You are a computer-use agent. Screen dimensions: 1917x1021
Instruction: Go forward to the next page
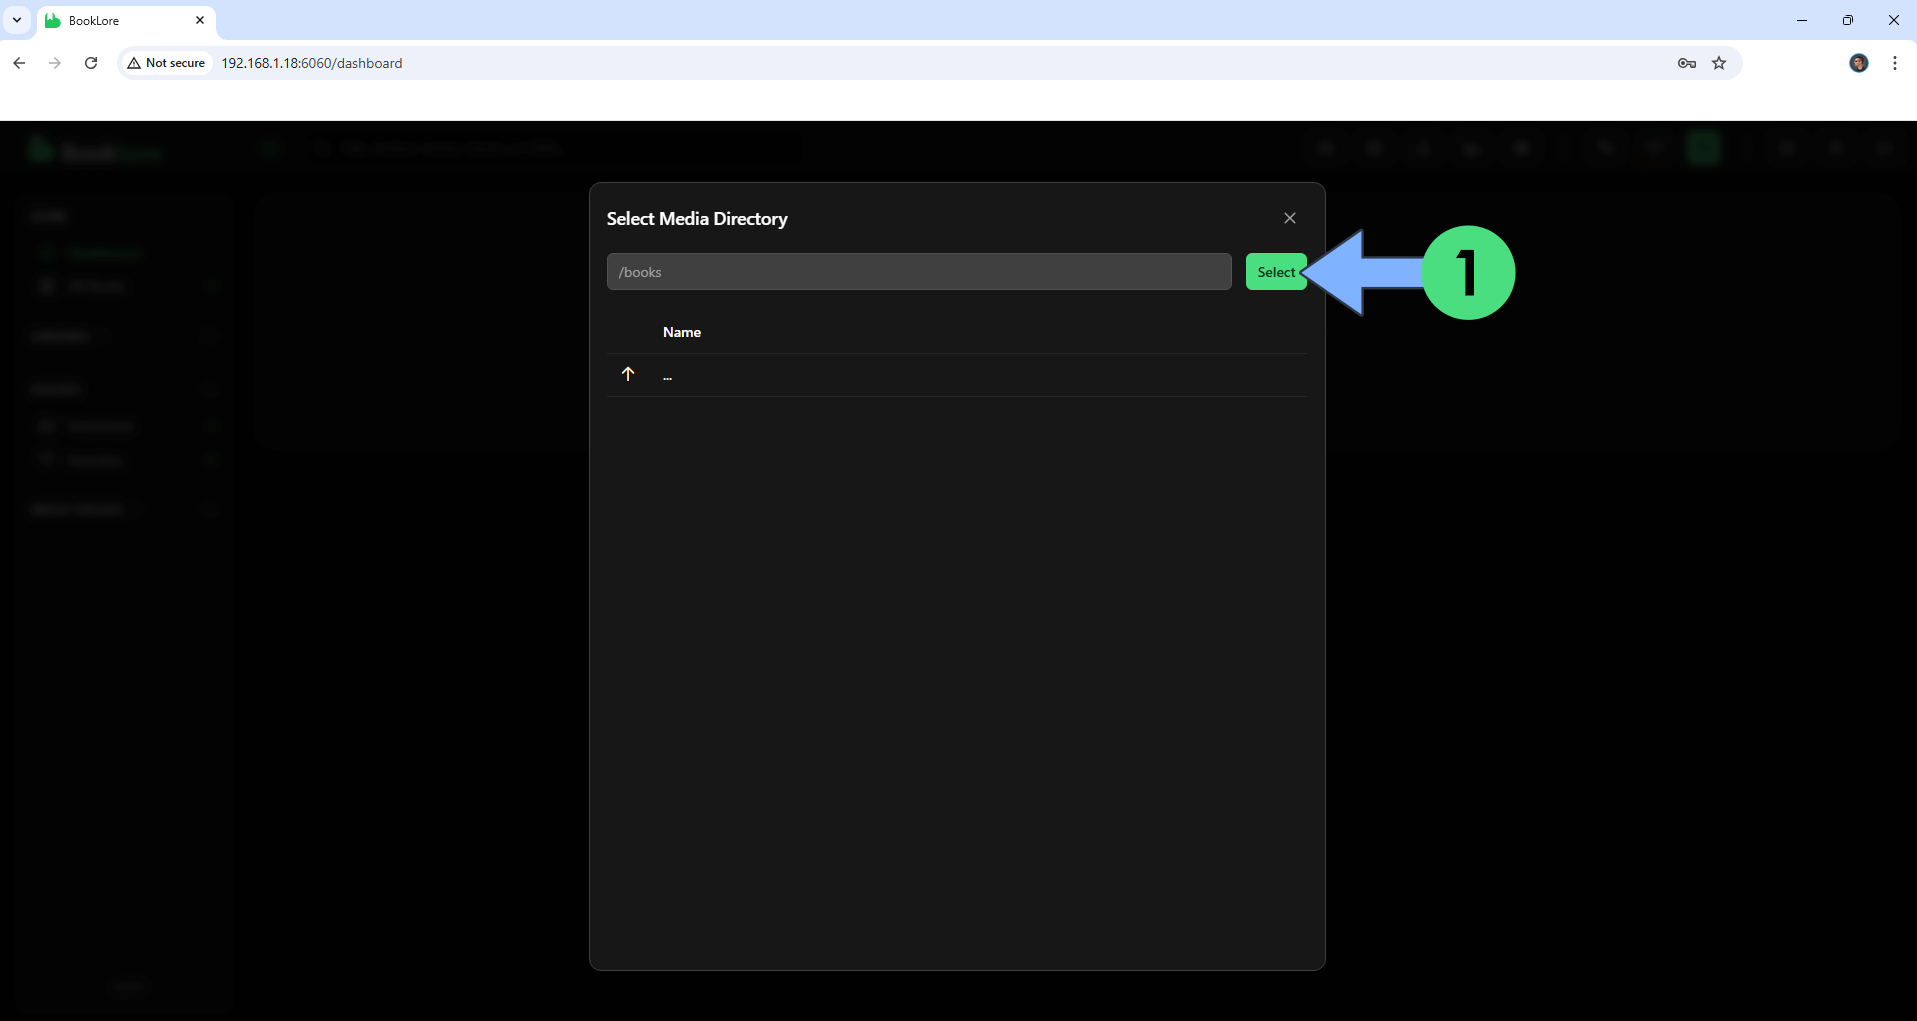pos(55,63)
